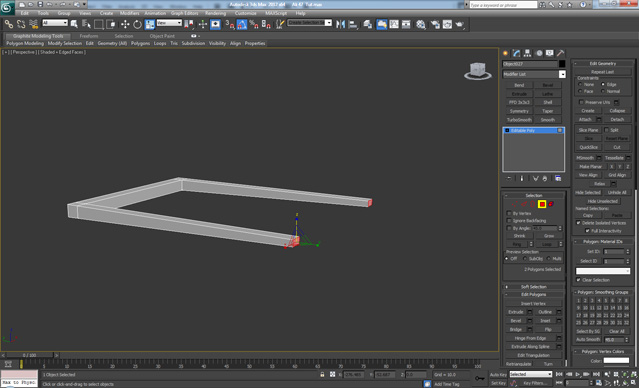Viewport: 639px width, 388px height.
Task: Switch to the Display command panel
Action: point(550,53)
